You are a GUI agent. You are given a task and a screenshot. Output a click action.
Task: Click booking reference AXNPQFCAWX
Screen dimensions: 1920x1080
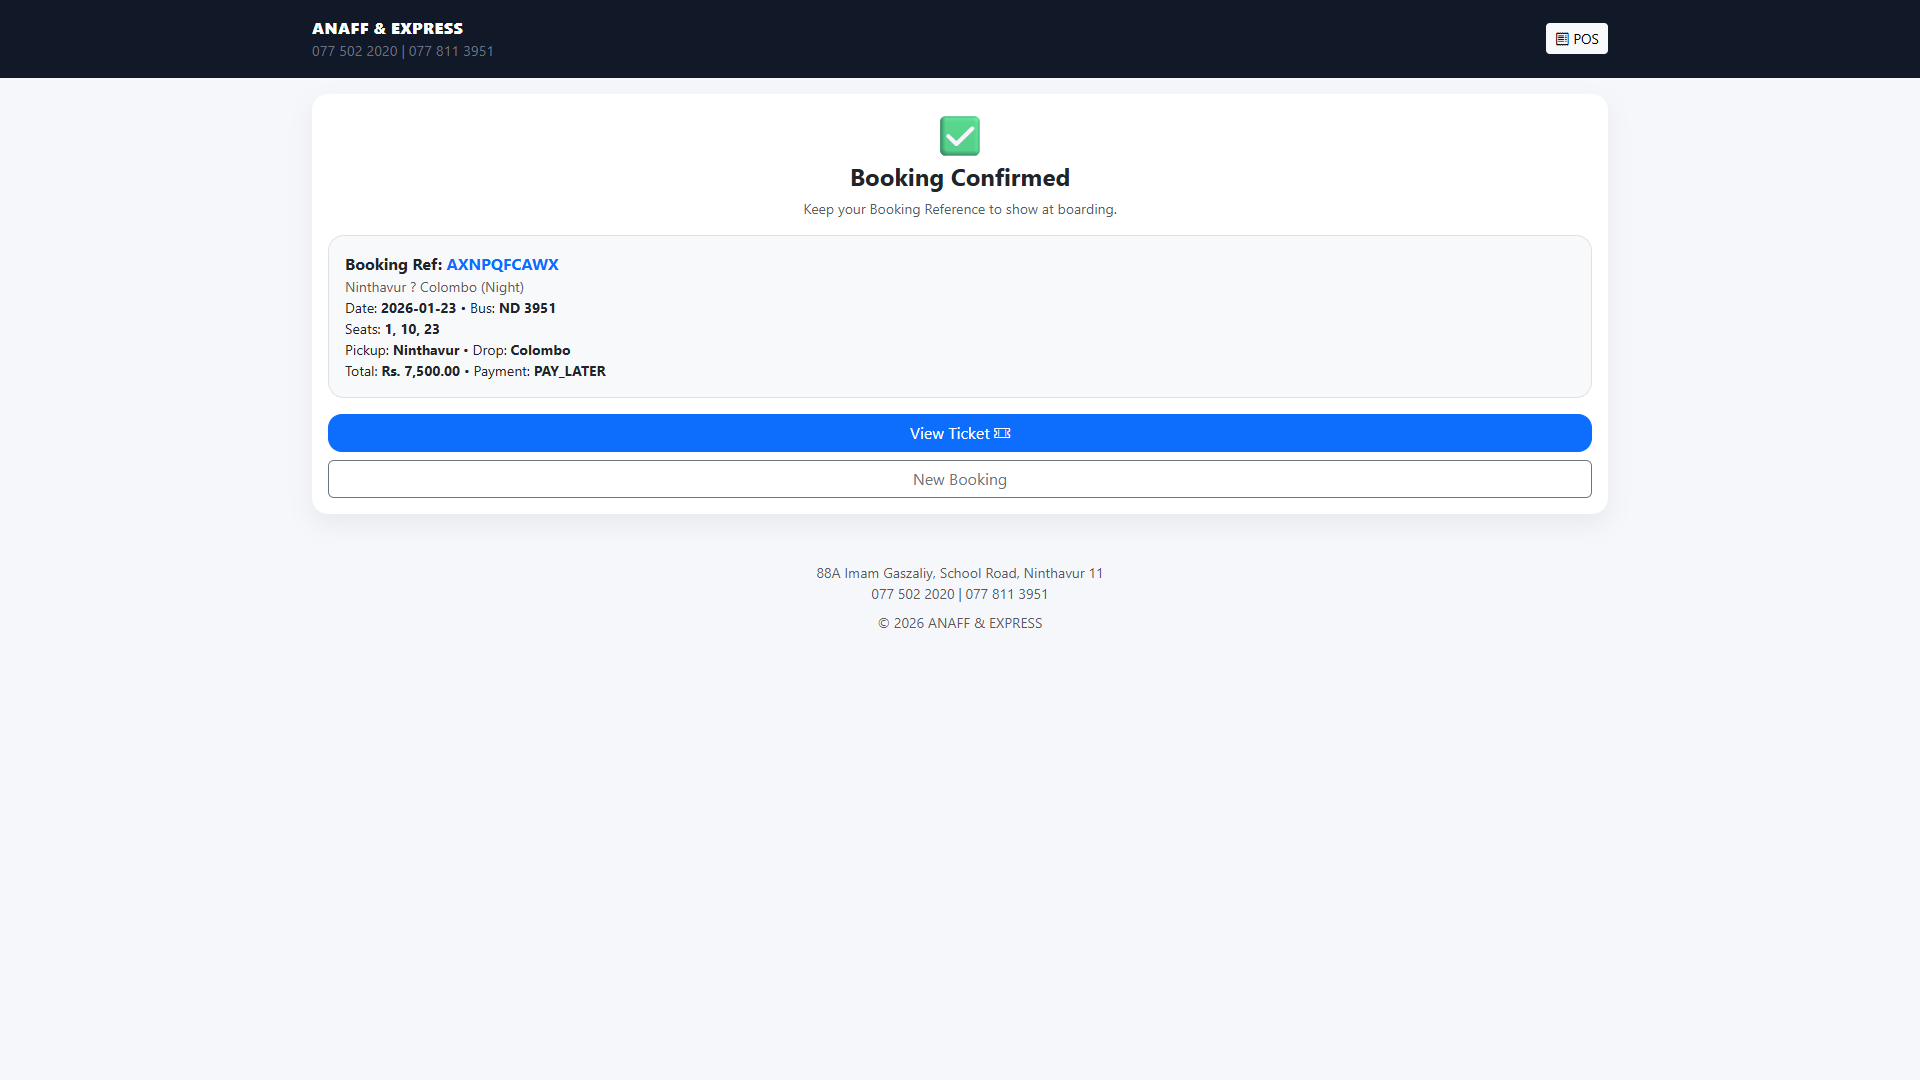(x=502, y=264)
